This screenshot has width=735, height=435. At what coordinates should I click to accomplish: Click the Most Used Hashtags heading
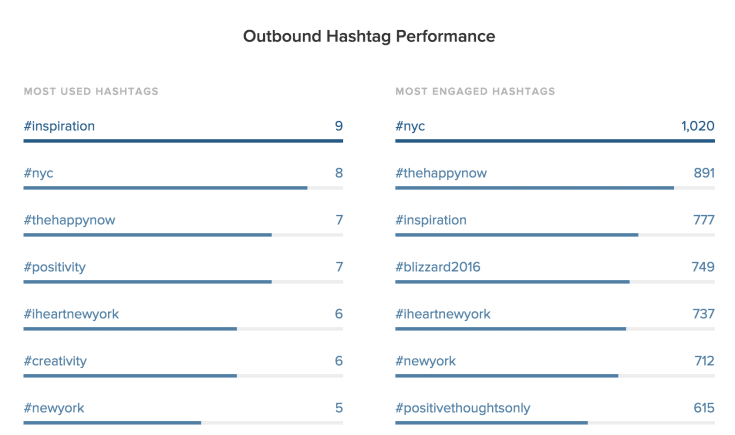coord(91,91)
